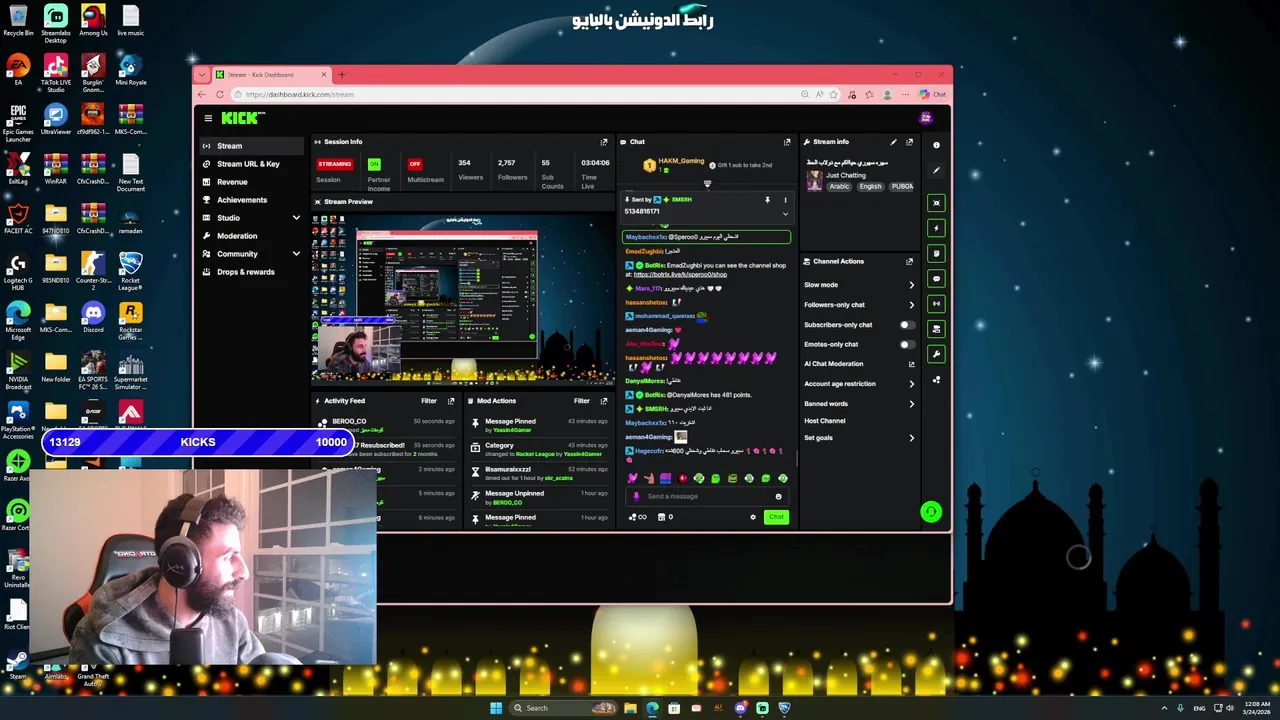Screen dimensions: 1280x720
Task: Open Discord desktop shortcut
Action: coord(93,319)
